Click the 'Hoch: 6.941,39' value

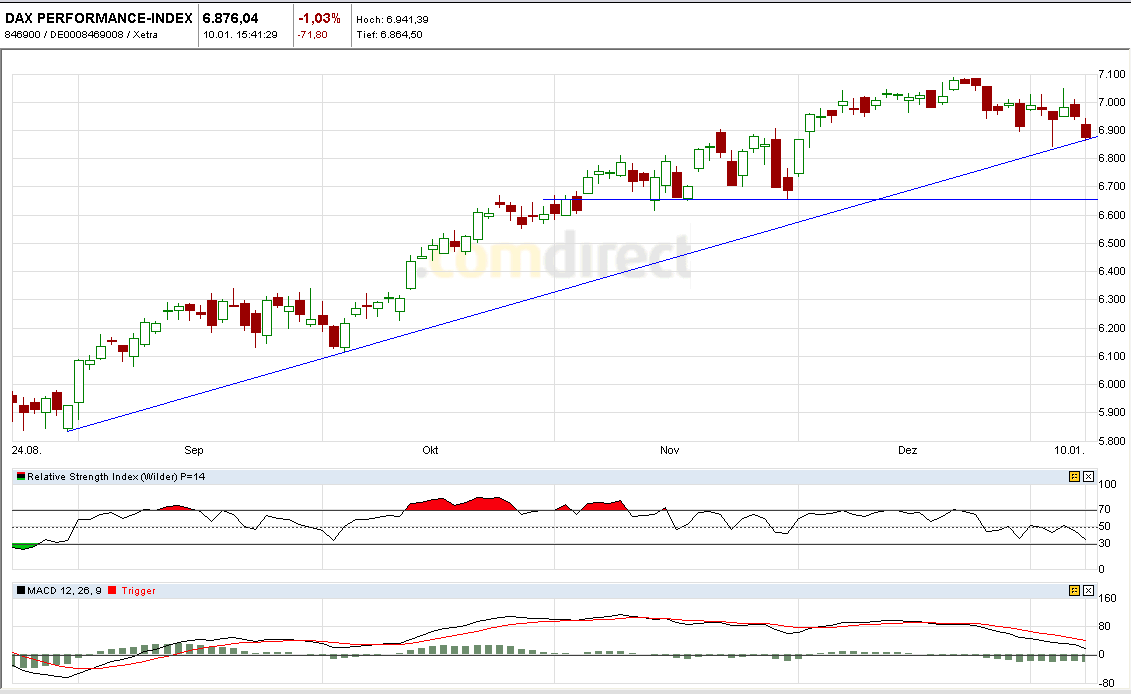coord(395,17)
